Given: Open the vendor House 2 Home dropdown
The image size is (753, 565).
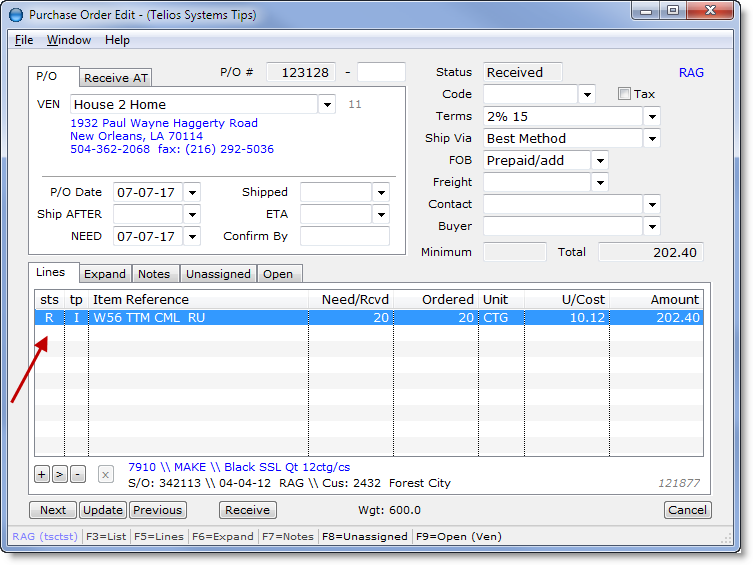Looking at the screenshot, I should 328,105.
